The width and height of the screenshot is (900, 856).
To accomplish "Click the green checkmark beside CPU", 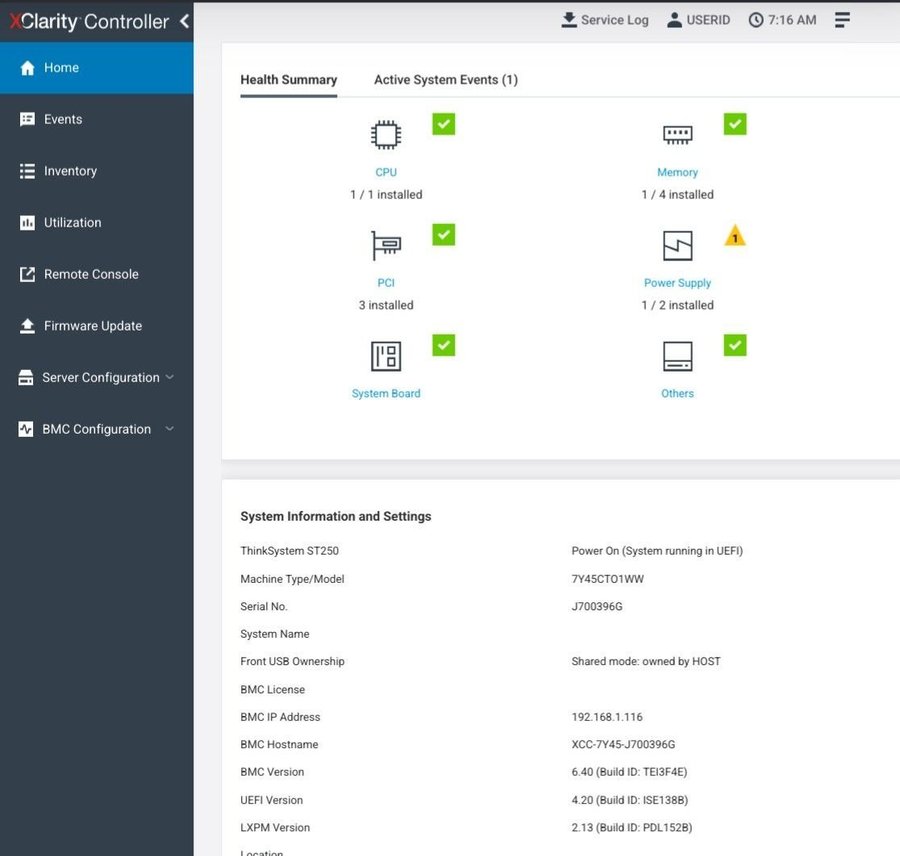I will pos(444,124).
